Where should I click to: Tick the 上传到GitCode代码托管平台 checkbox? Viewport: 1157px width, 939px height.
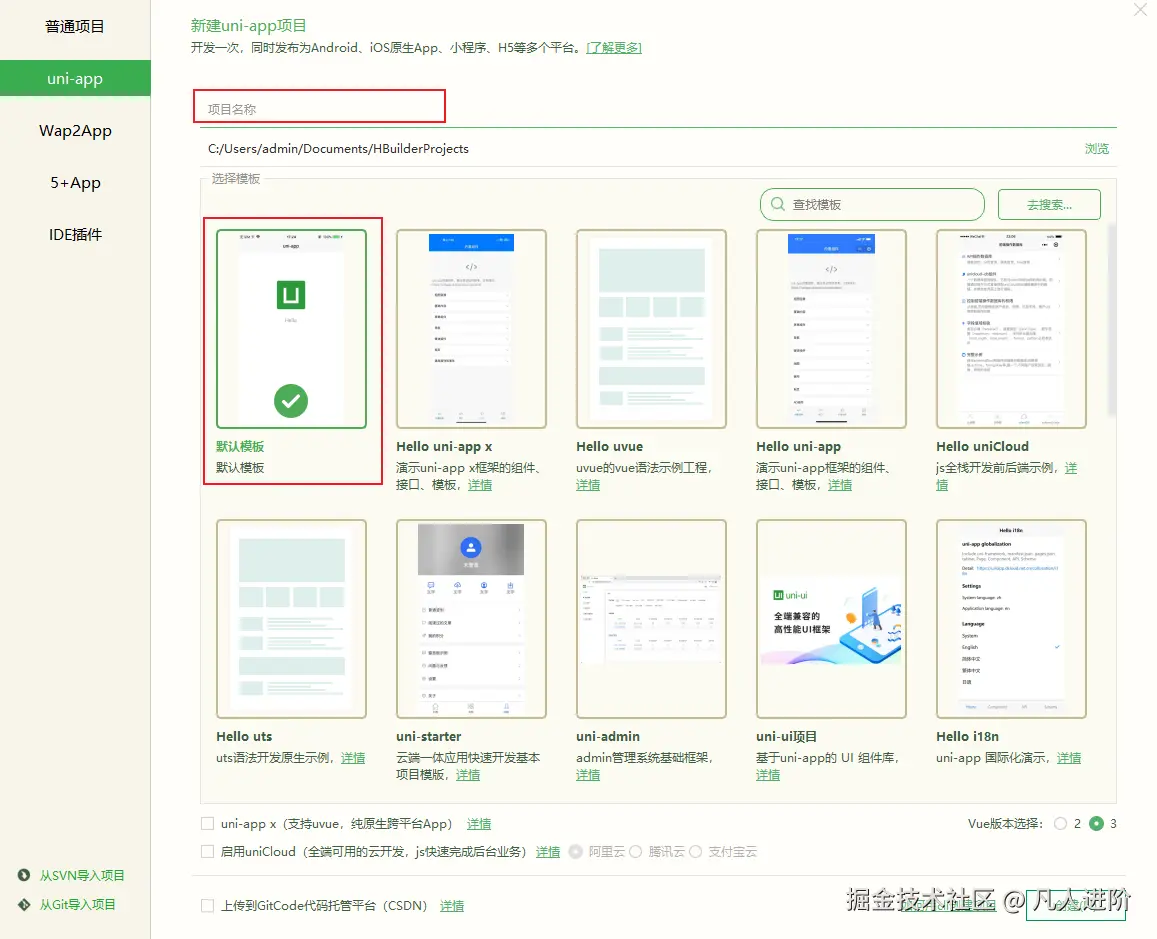tap(207, 905)
